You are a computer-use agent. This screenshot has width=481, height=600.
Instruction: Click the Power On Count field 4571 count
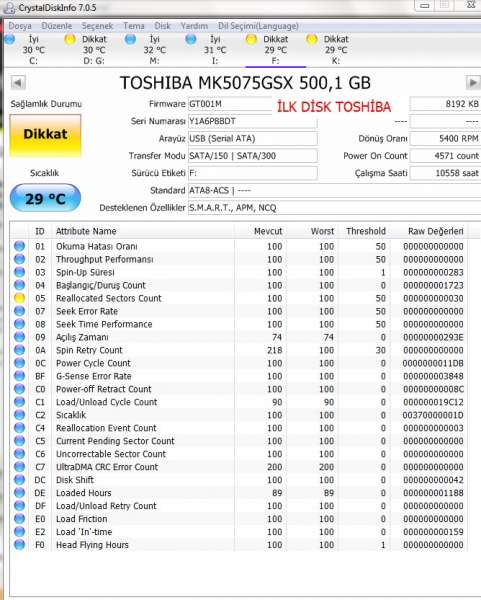pos(445,156)
